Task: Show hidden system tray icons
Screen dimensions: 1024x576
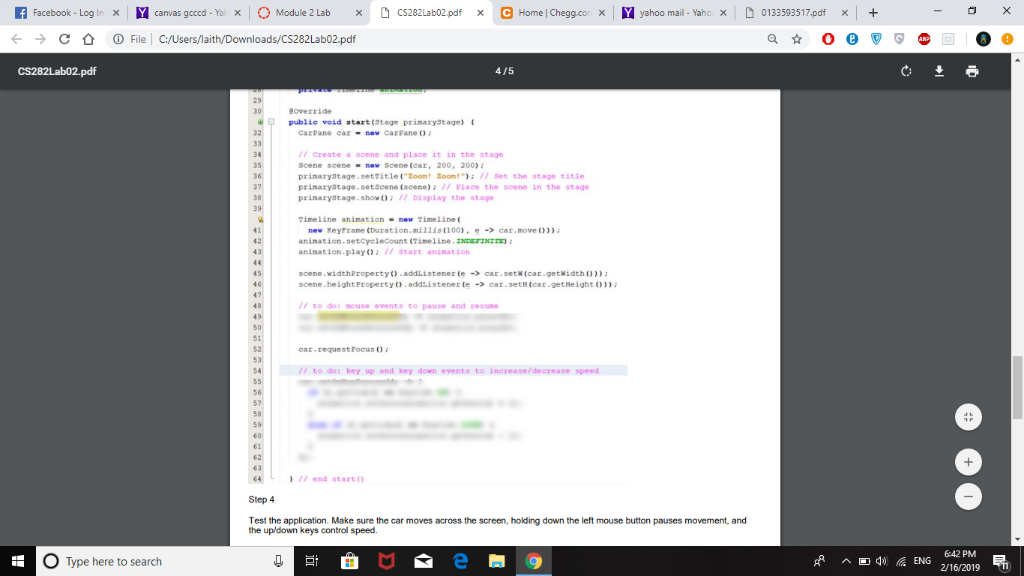Action: (x=846, y=561)
